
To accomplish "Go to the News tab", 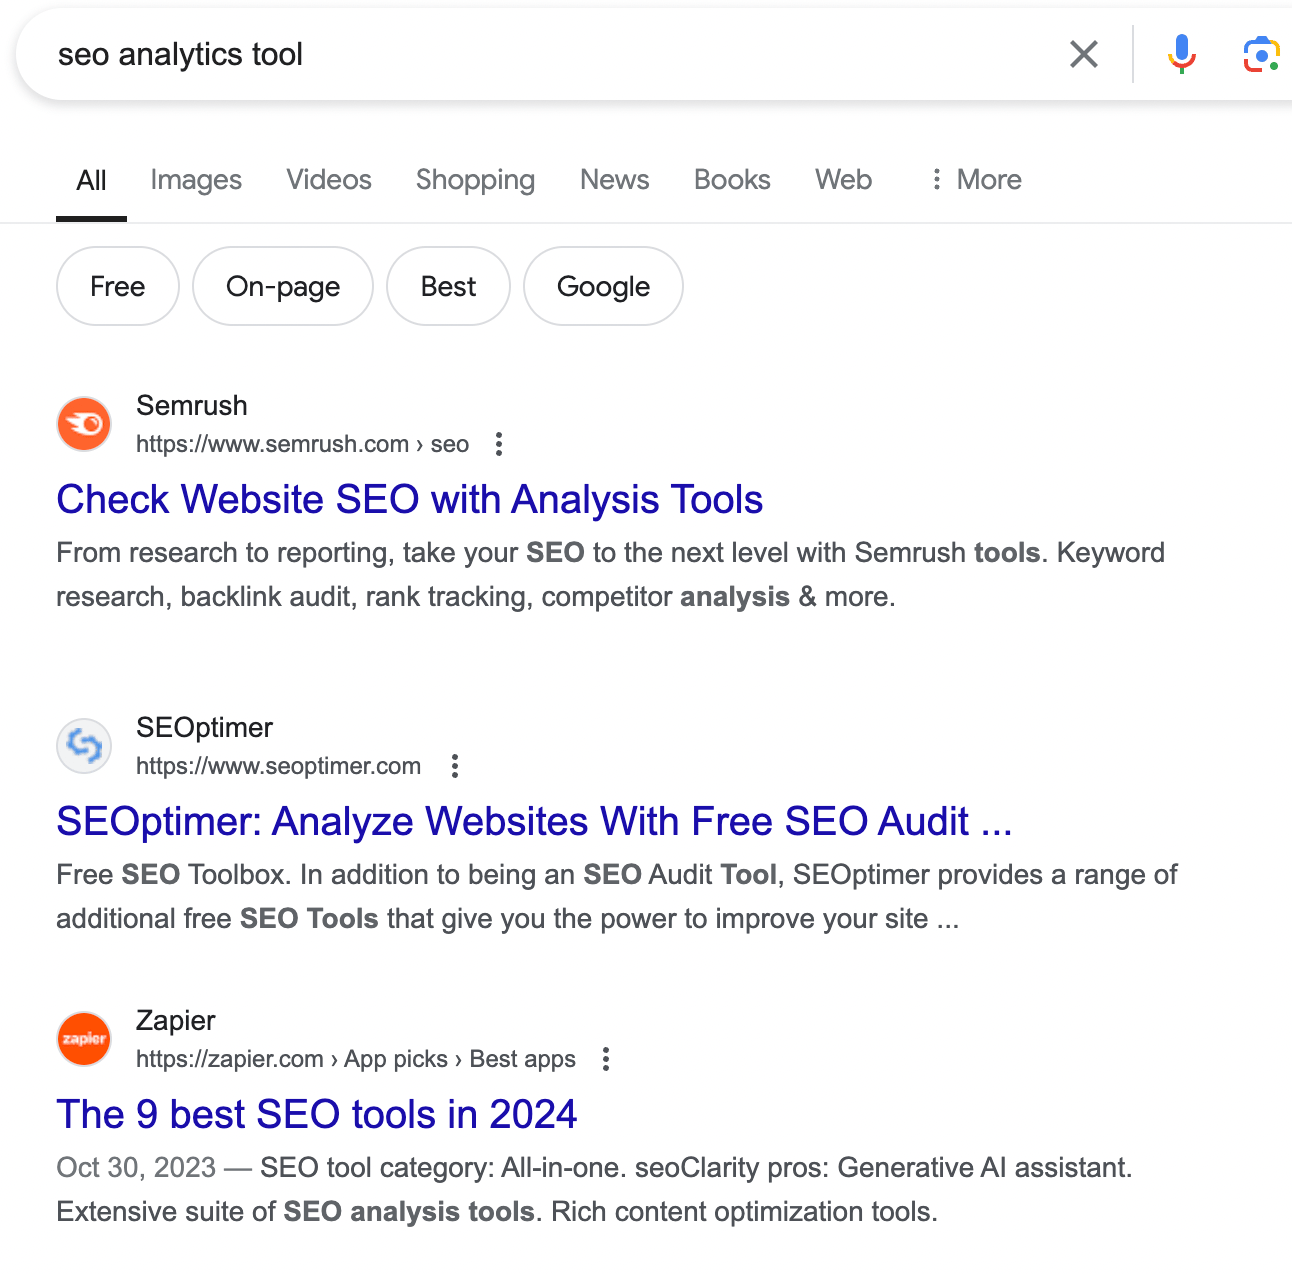I will click(614, 180).
